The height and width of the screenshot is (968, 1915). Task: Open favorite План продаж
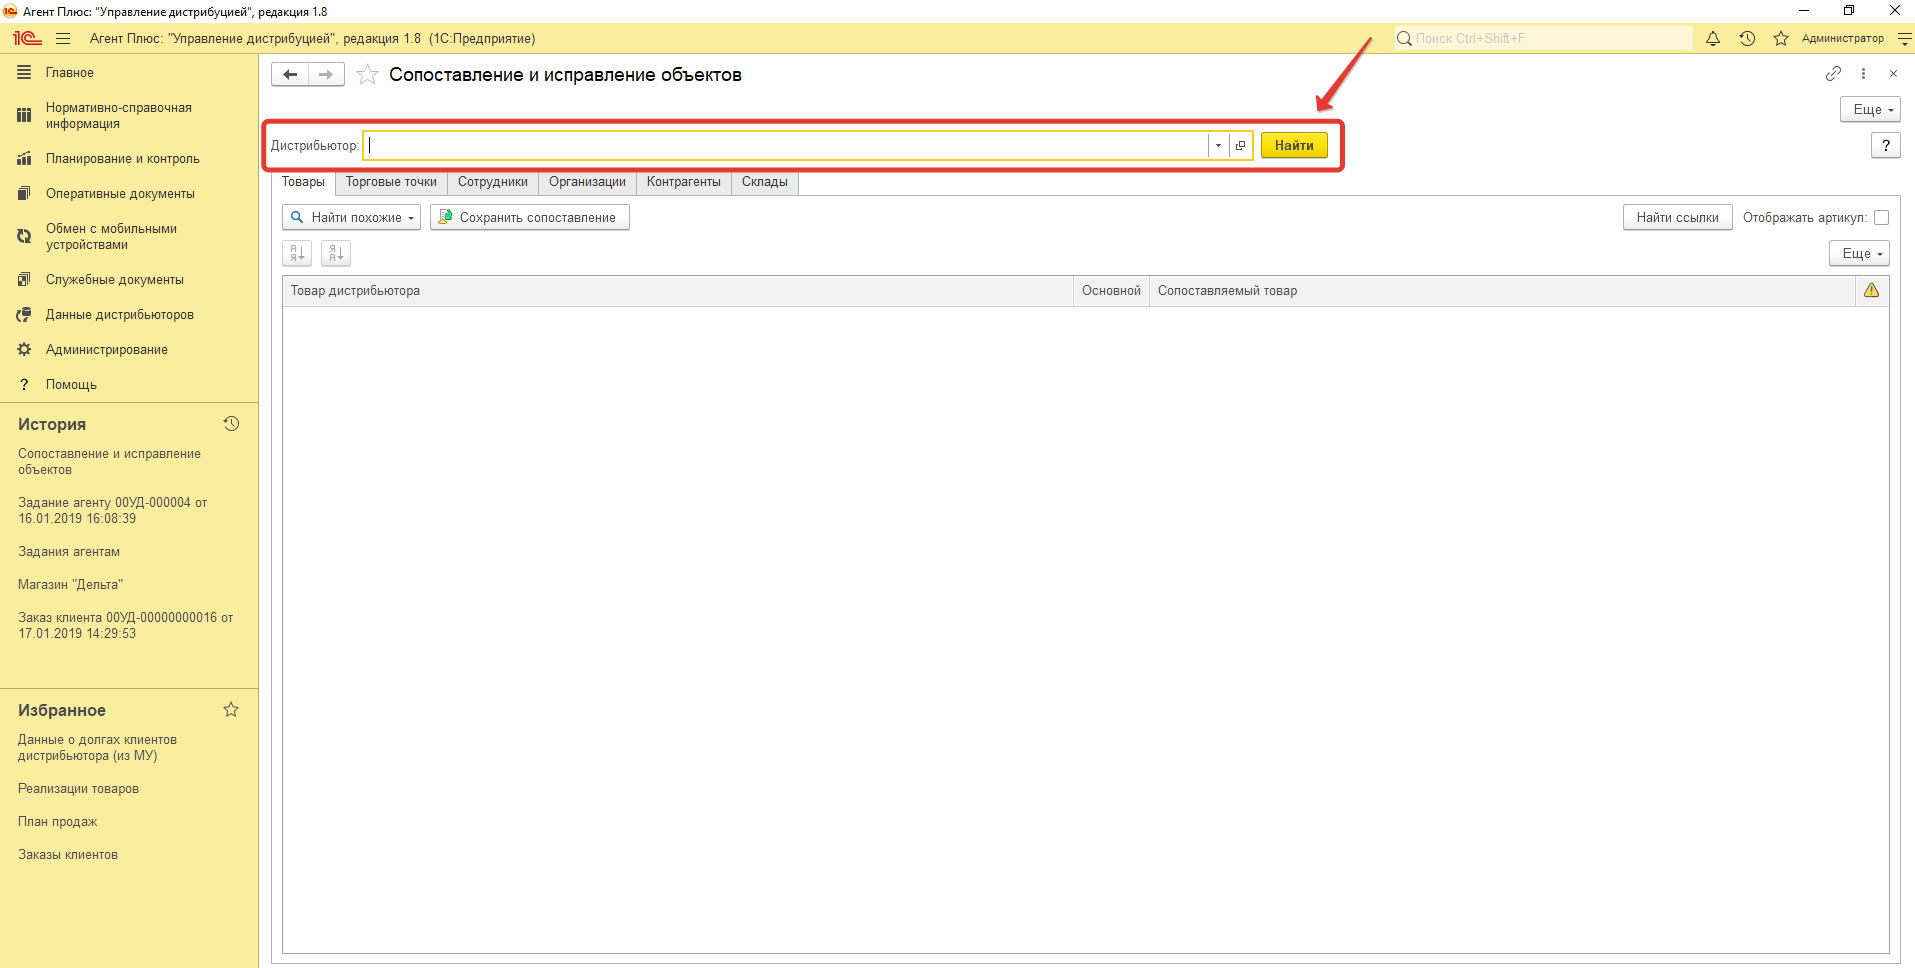(57, 822)
